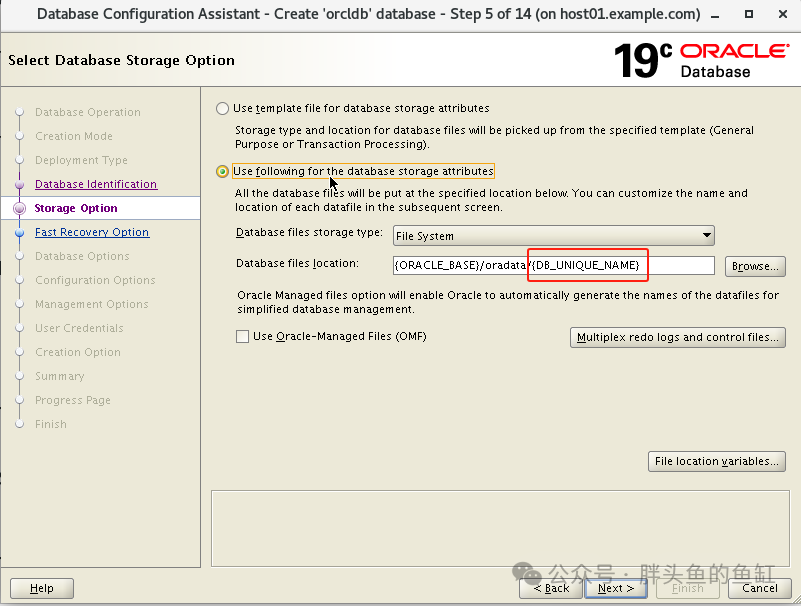Click the Storage Option step bullet icon

19,208
